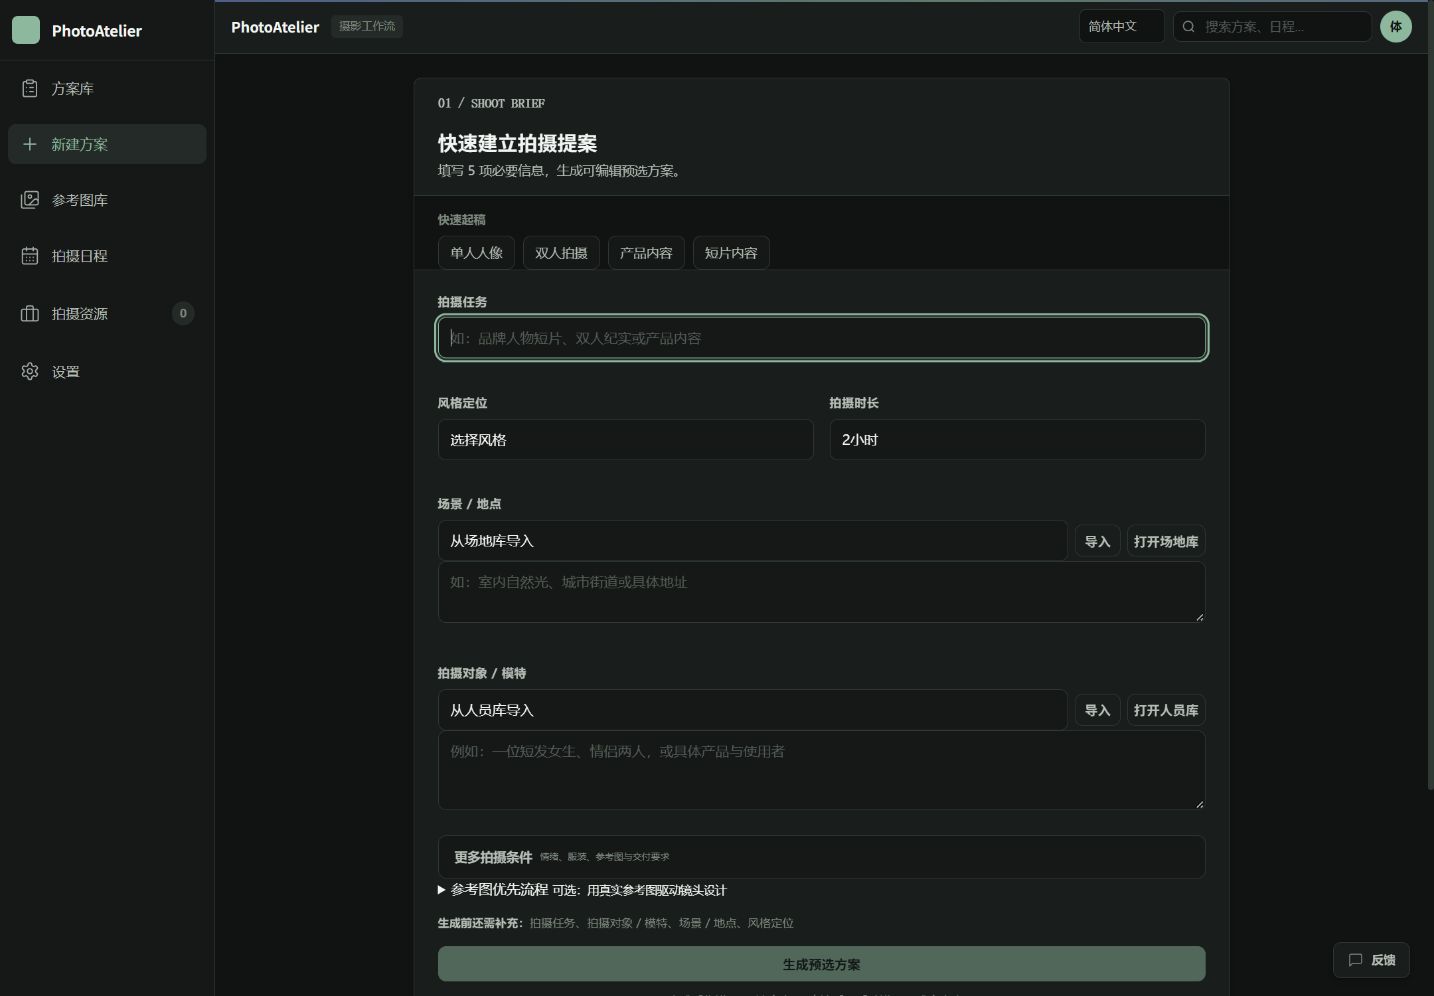Click the 场景 / 地点 text area
This screenshot has width=1434, height=996.
(821, 592)
